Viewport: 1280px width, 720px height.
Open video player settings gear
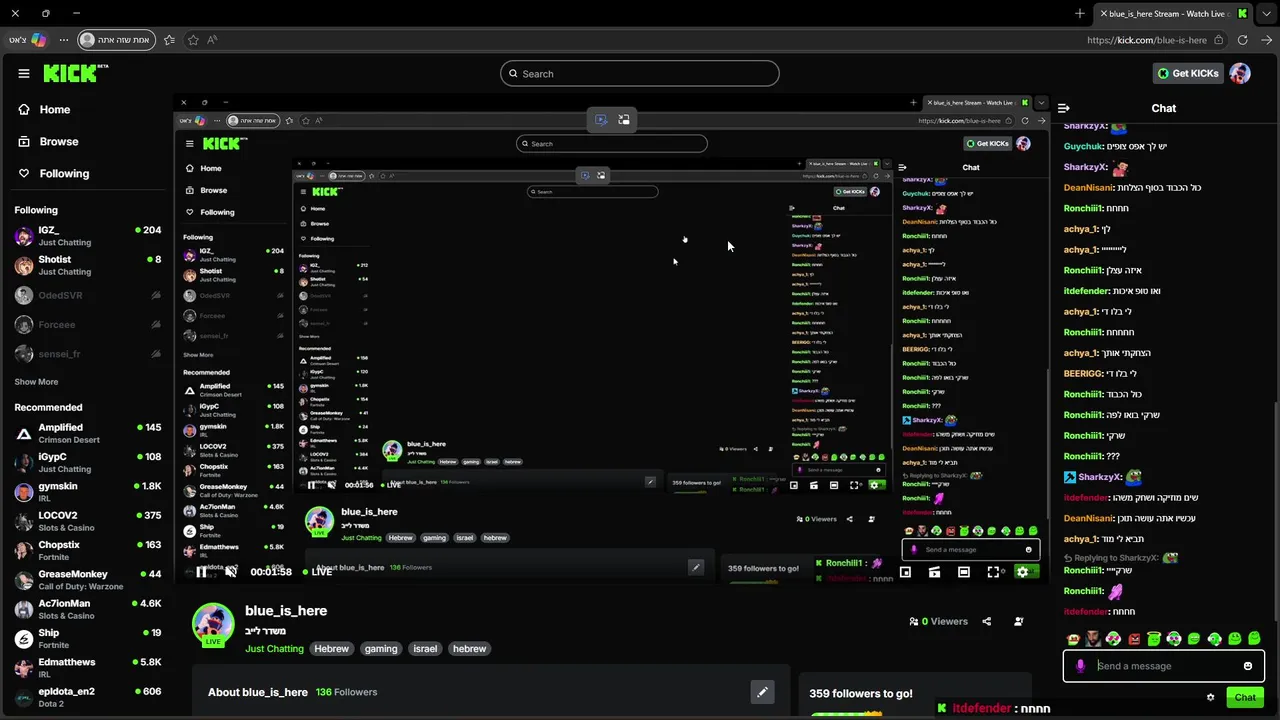tap(1022, 572)
